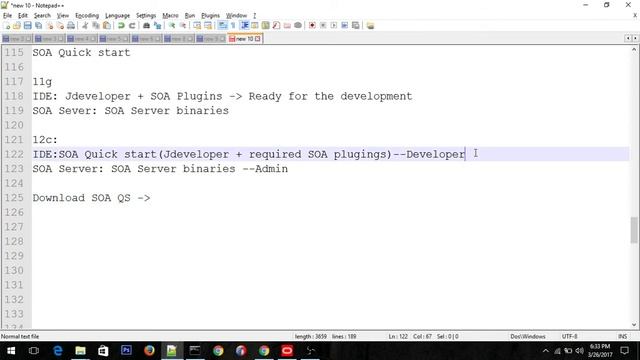640x360 pixels.
Task: Click the scrollbar up arrow
Action: (x=634, y=50)
